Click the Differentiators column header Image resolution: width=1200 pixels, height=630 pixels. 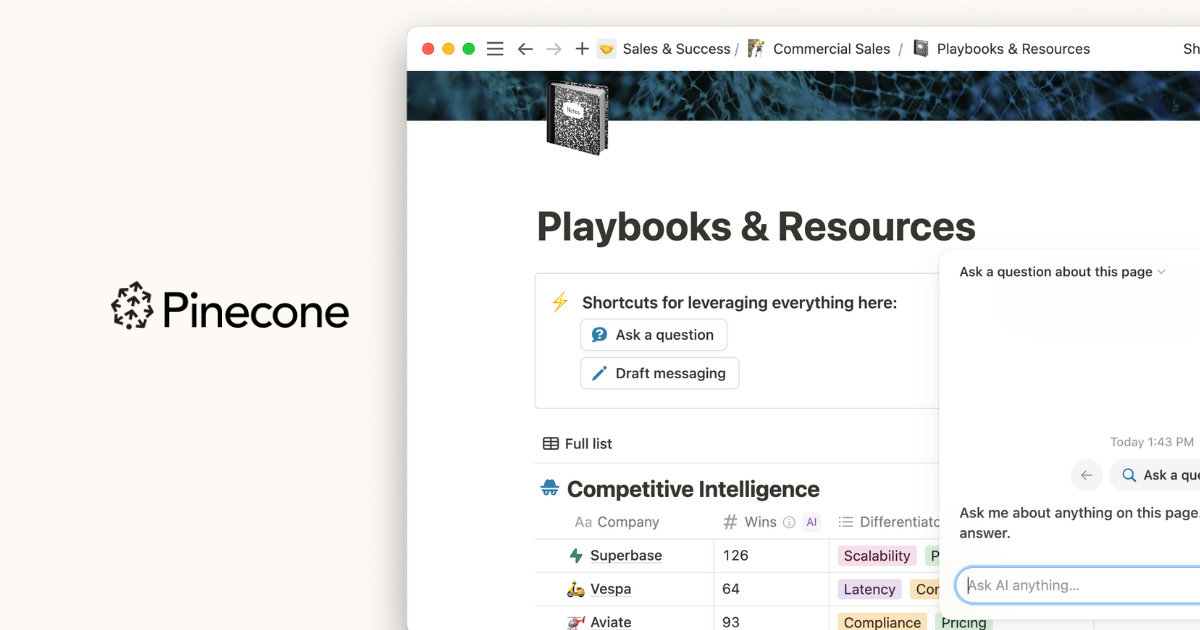(890, 522)
